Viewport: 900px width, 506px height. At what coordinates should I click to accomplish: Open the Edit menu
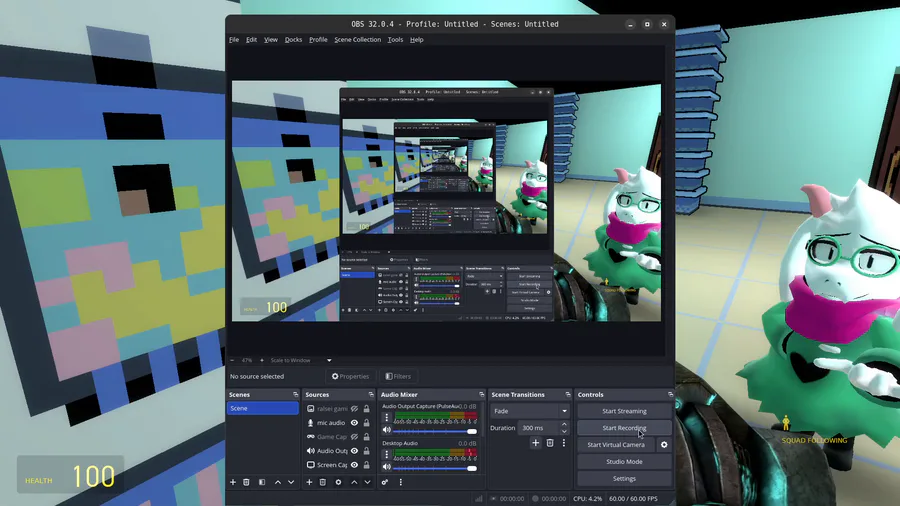251,40
